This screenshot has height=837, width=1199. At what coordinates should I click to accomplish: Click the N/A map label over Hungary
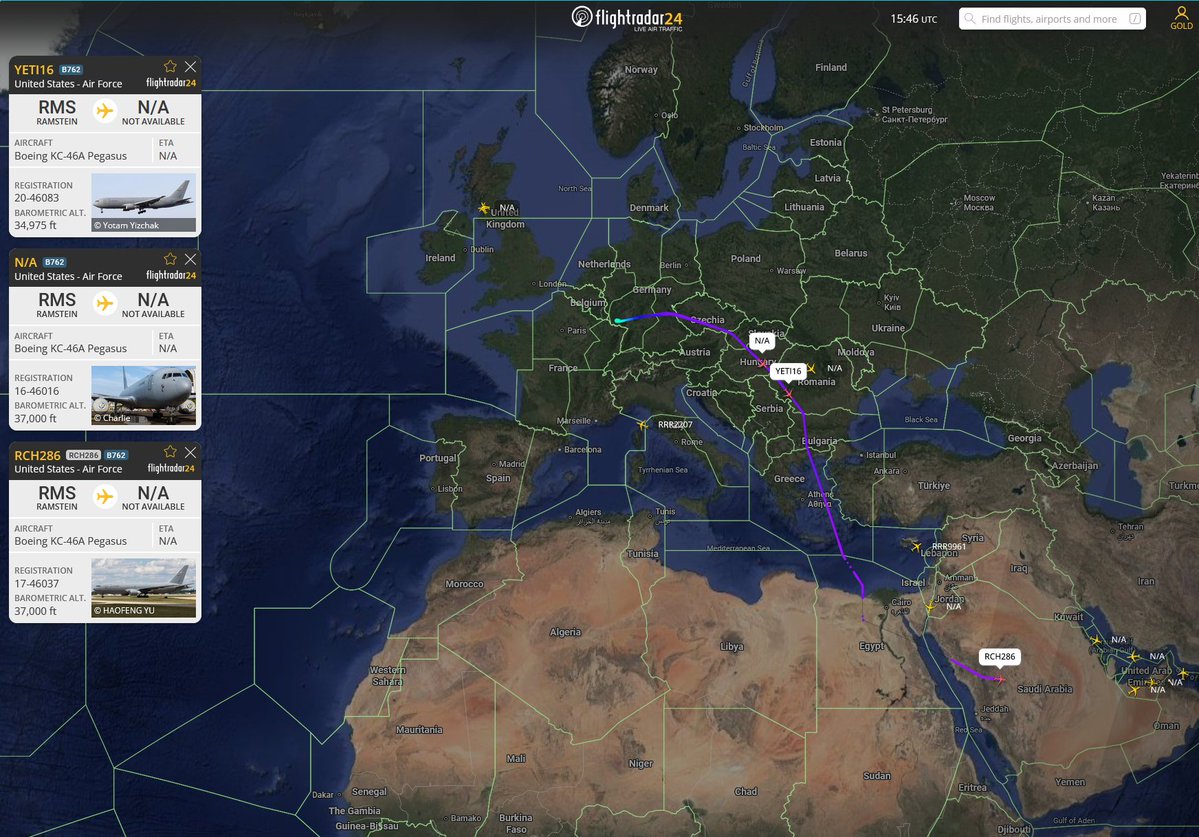coord(762,340)
